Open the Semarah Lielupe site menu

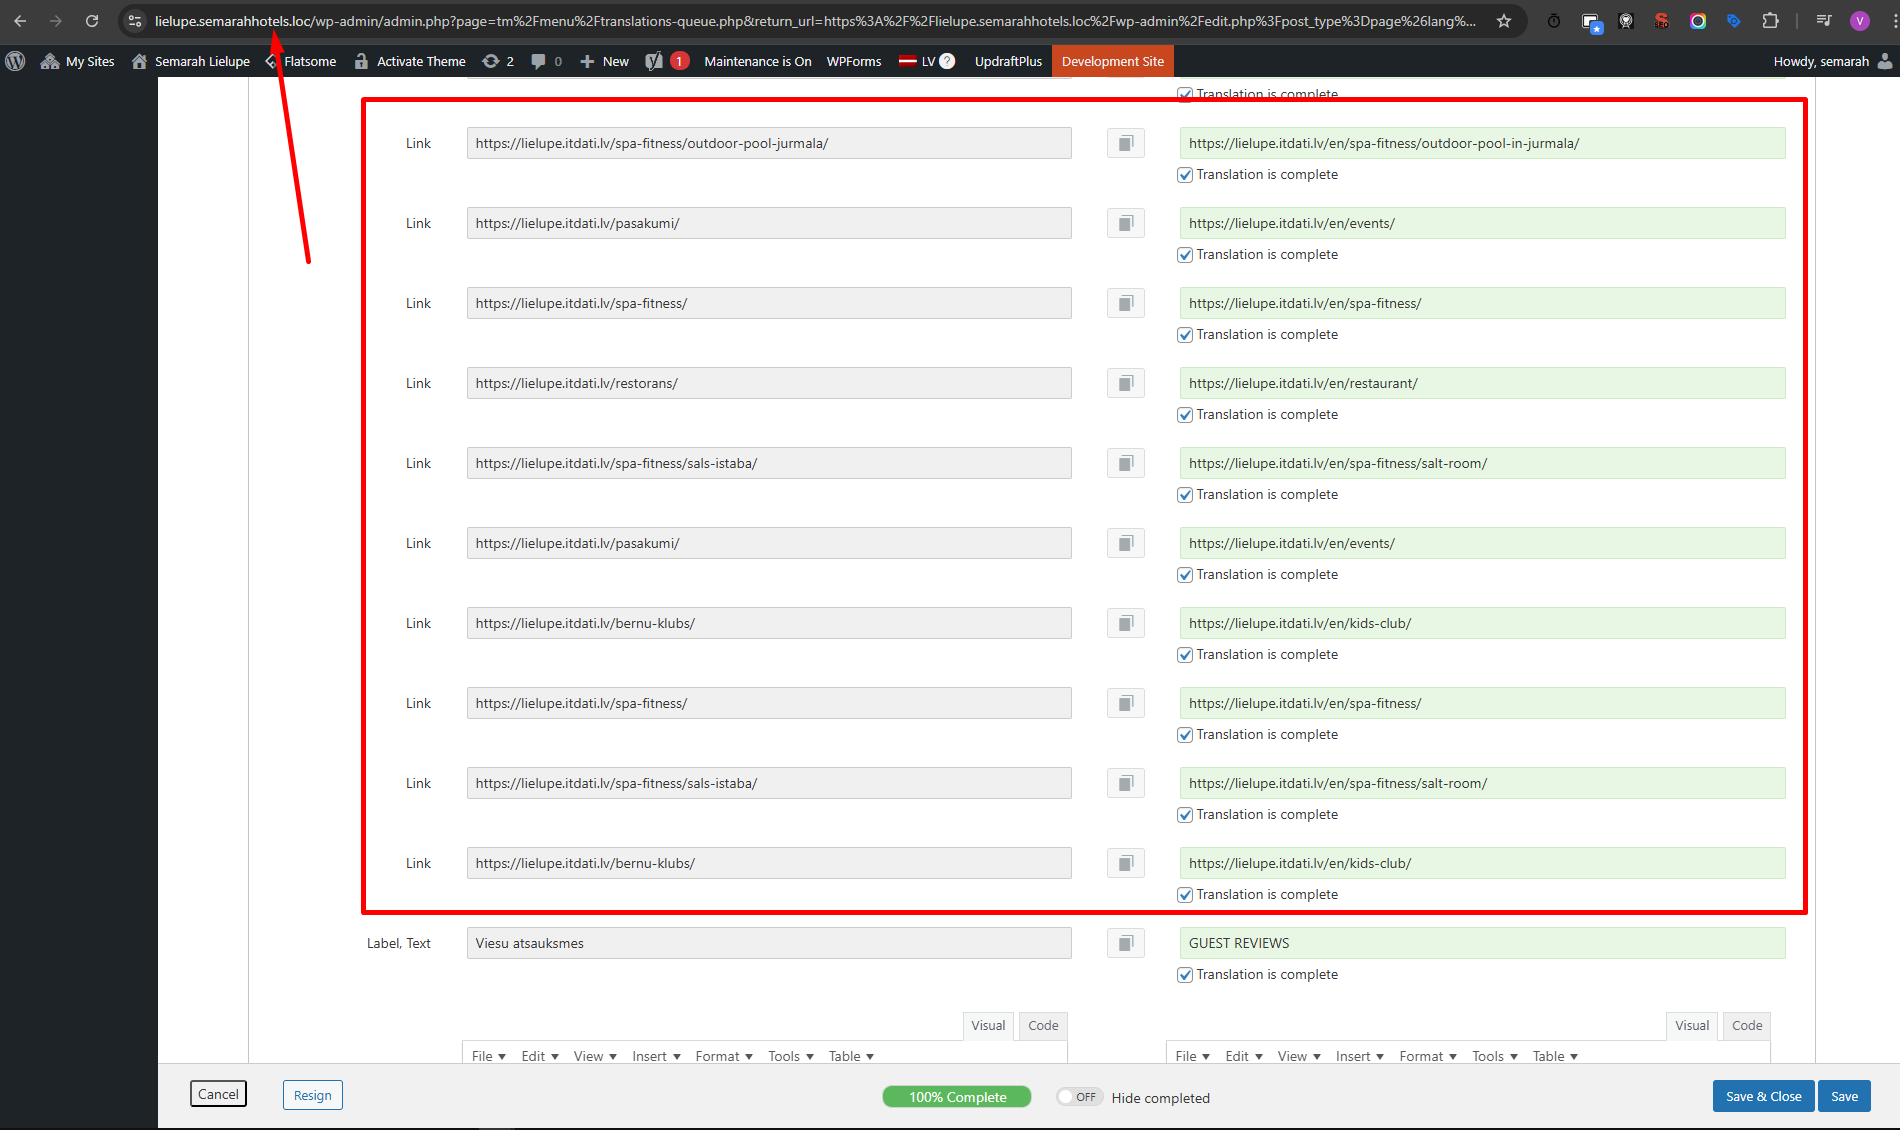coord(191,61)
